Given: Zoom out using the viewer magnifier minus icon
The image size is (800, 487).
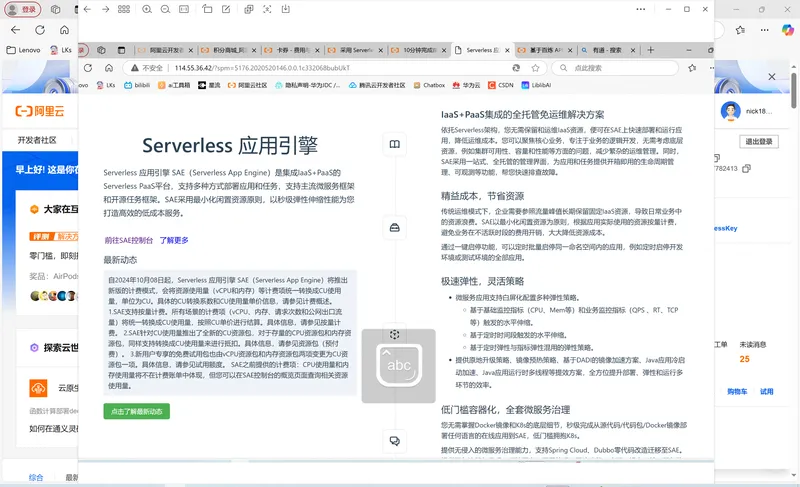Looking at the screenshot, I should pos(165,9).
